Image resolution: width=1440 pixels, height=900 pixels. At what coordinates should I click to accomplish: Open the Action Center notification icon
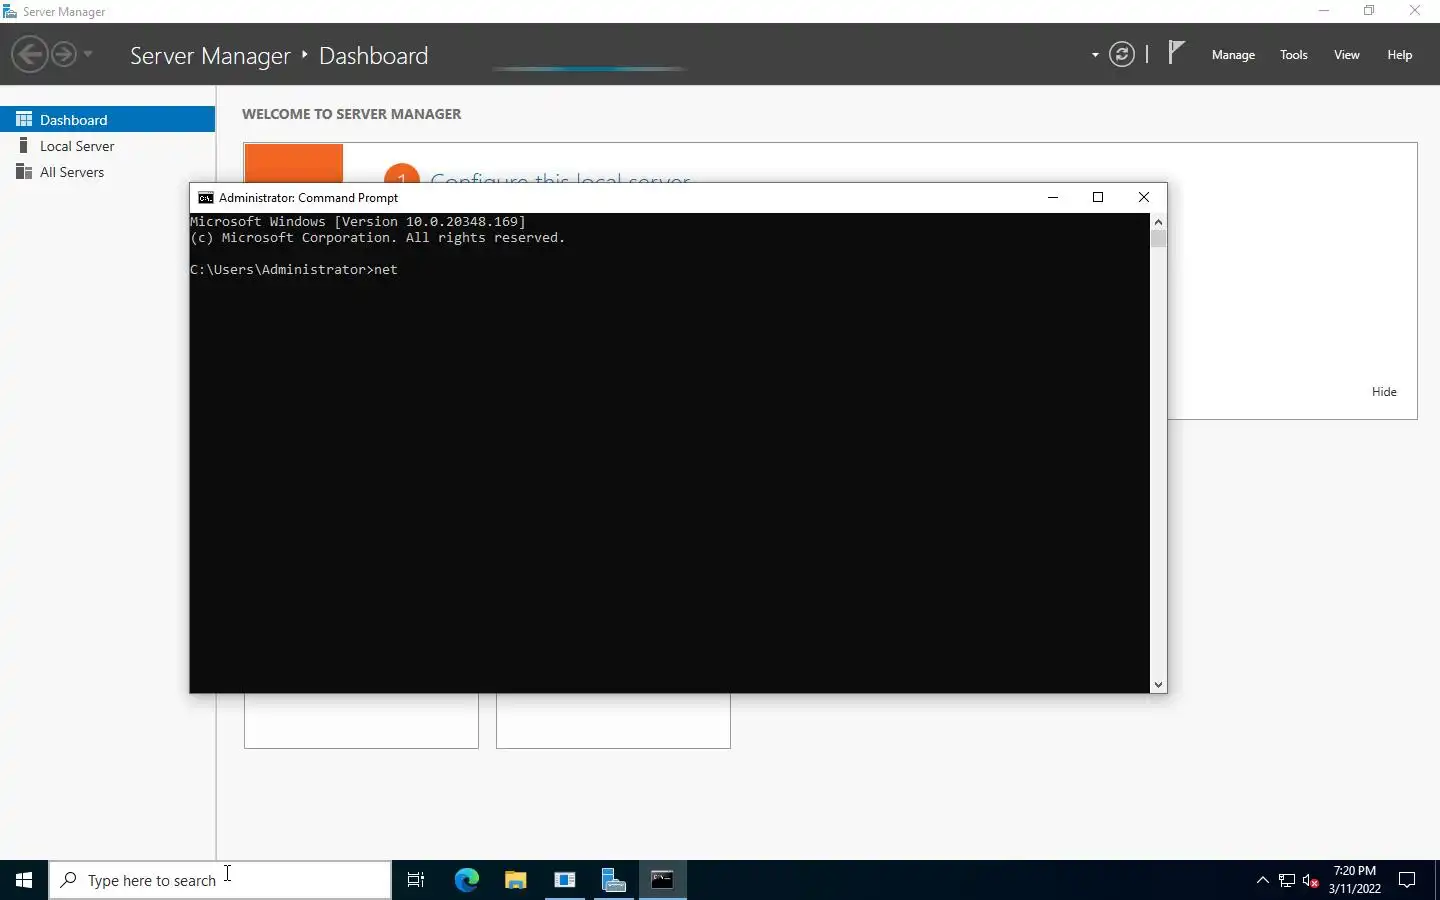click(x=1407, y=880)
